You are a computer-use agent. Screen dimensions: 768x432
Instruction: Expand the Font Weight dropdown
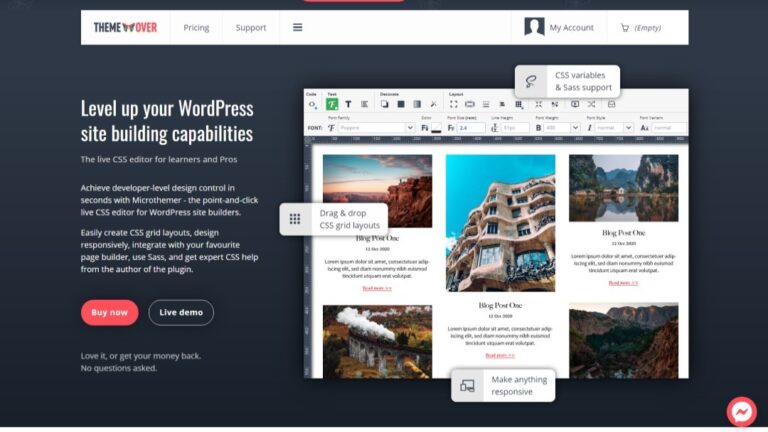click(556, 128)
